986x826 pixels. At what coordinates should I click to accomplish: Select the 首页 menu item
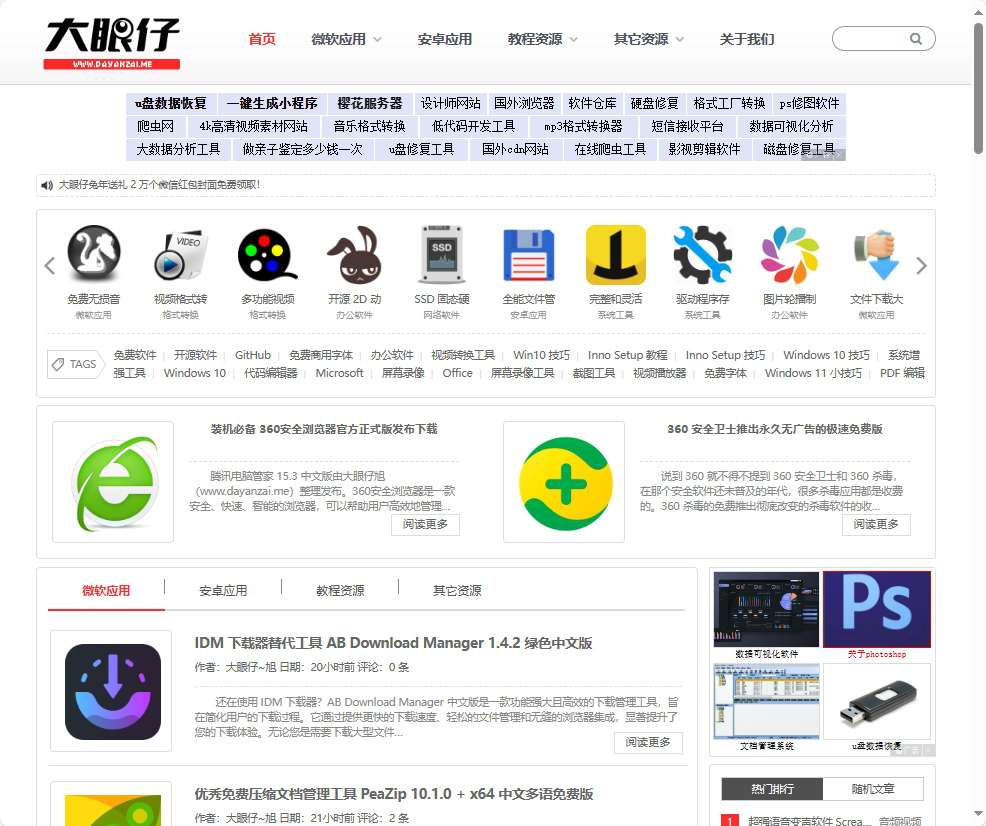coord(261,38)
